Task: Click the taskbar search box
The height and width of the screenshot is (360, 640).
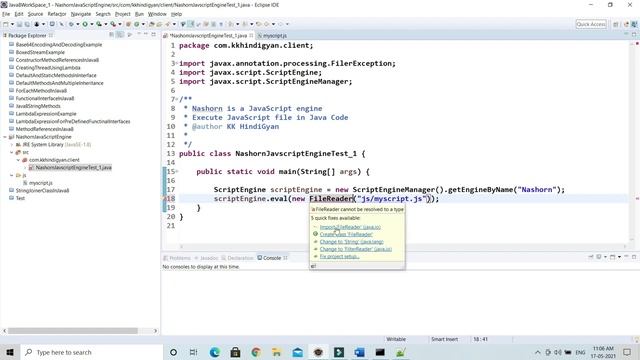Action: pyautogui.click(x=91, y=352)
